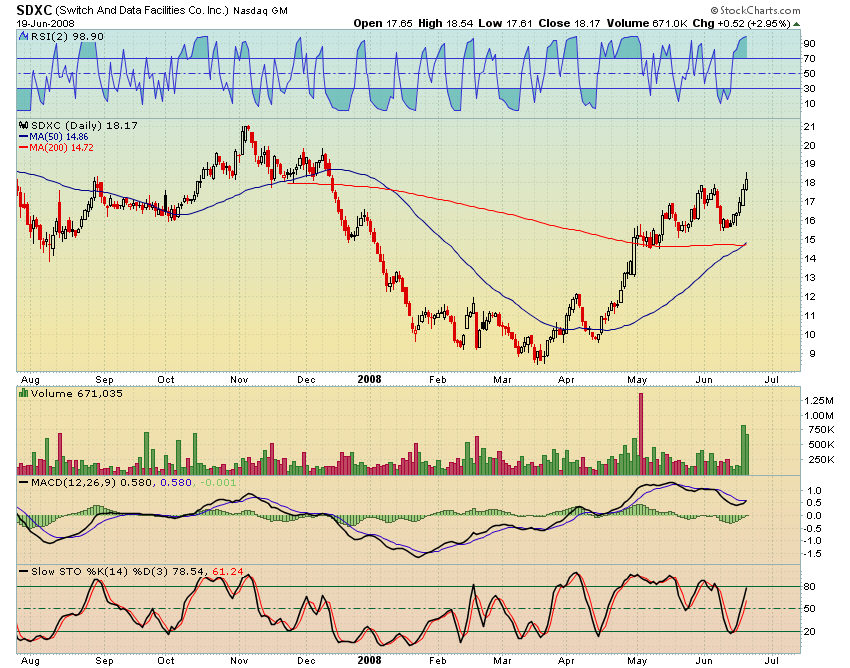Click the Nasdaq GM exchange label
This screenshot has width=850, height=668.
click(261, 11)
